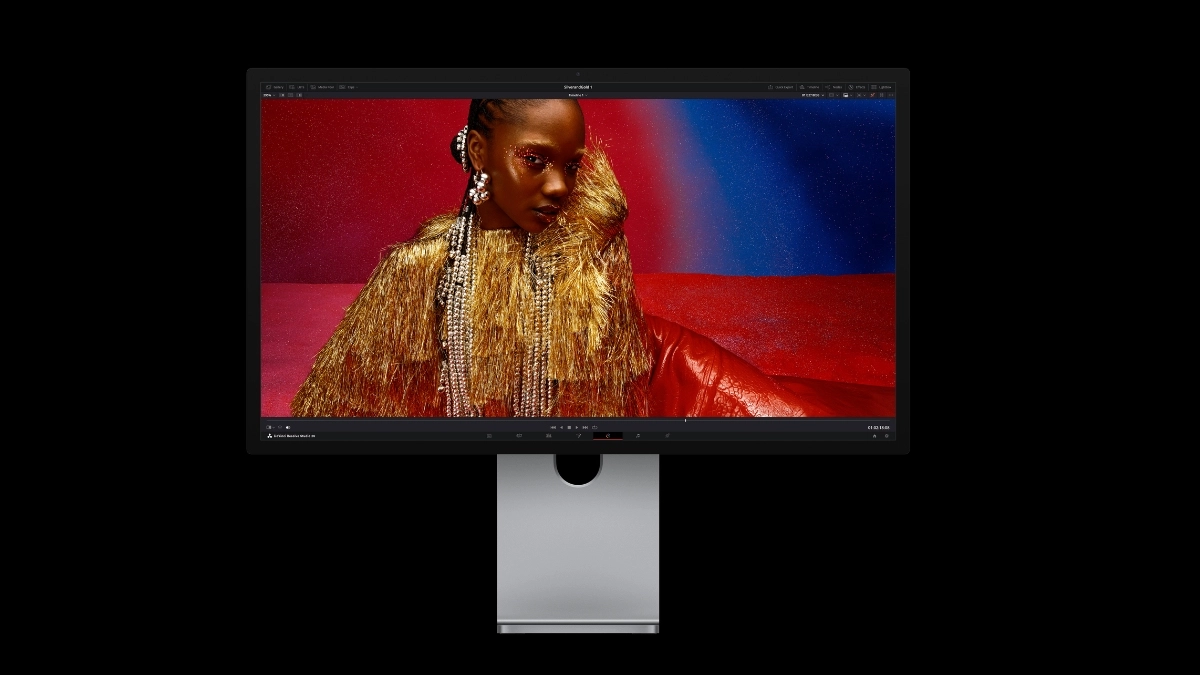The height and width of the screenshot is (675, 1200).
Task: Toggle loop playback mode
Action: point(595,427)
